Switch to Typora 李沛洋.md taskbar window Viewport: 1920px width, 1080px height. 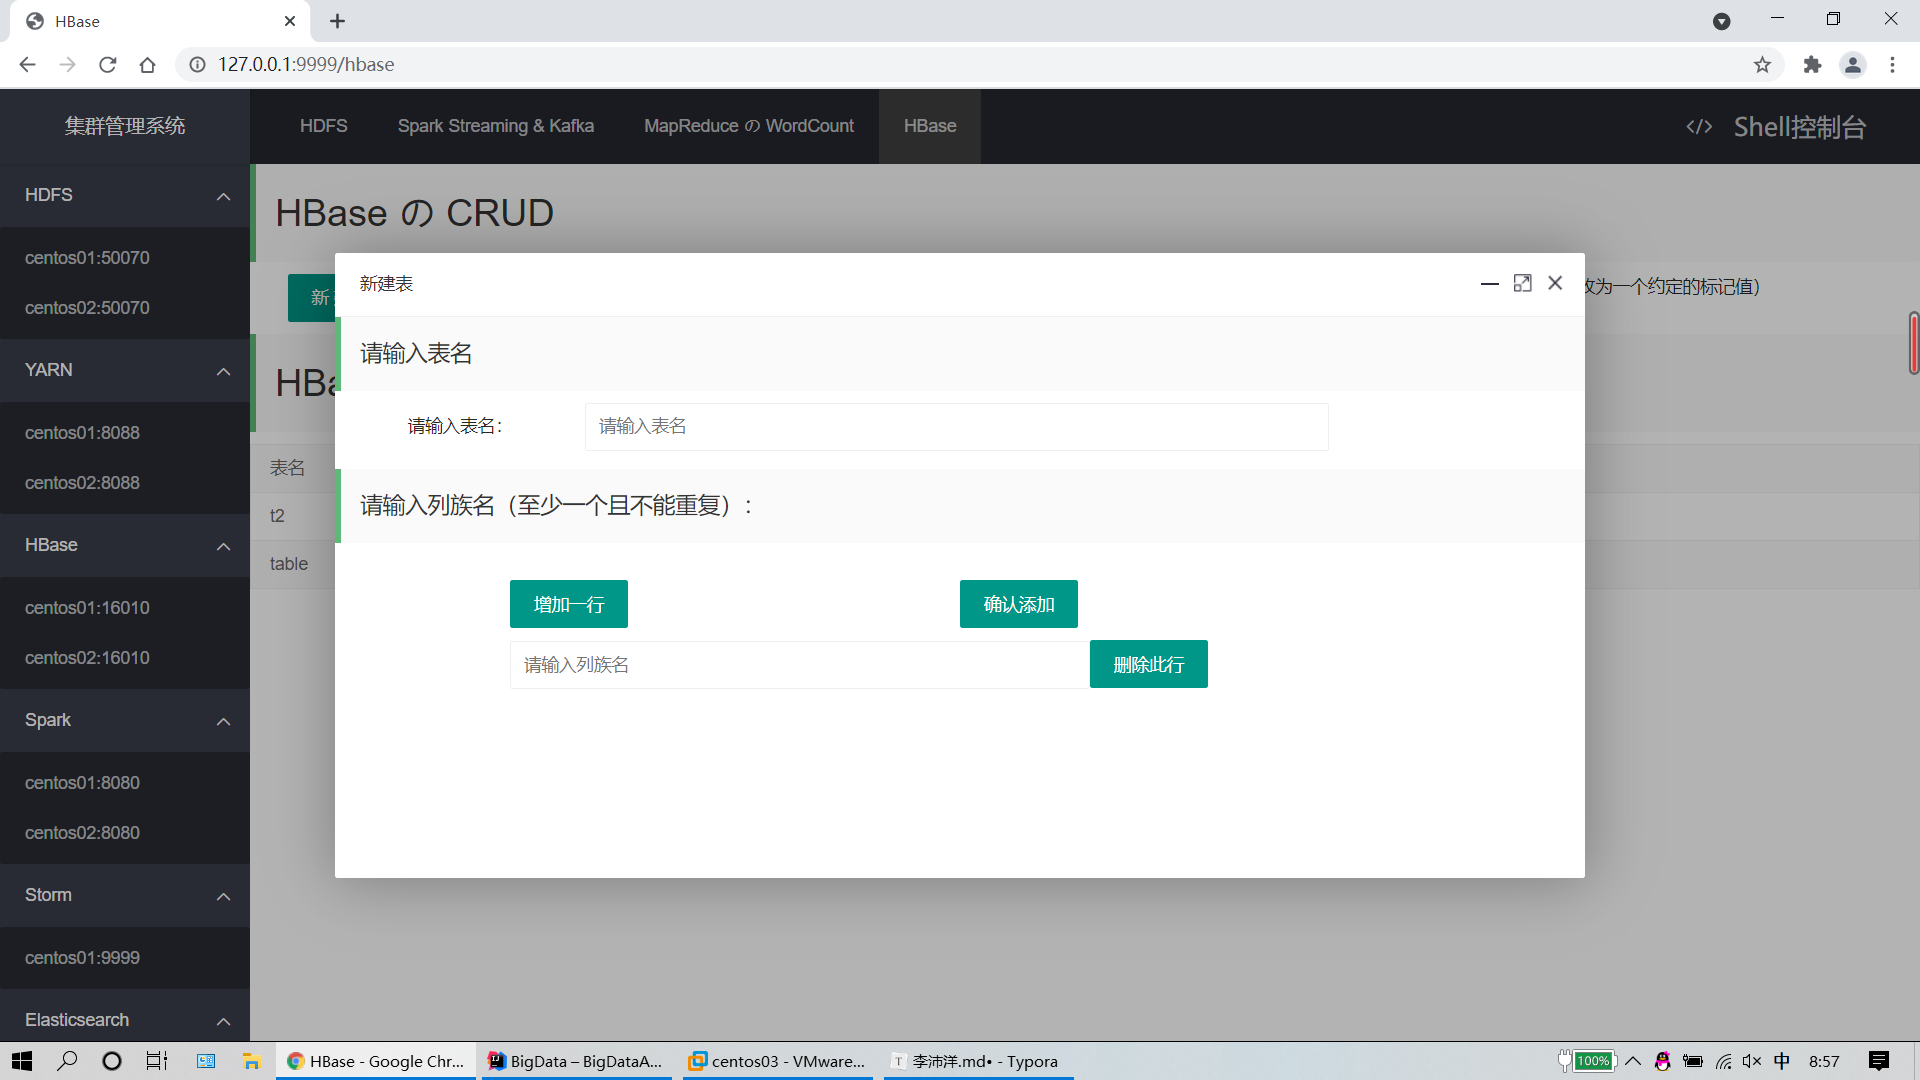pos(978,1061)
